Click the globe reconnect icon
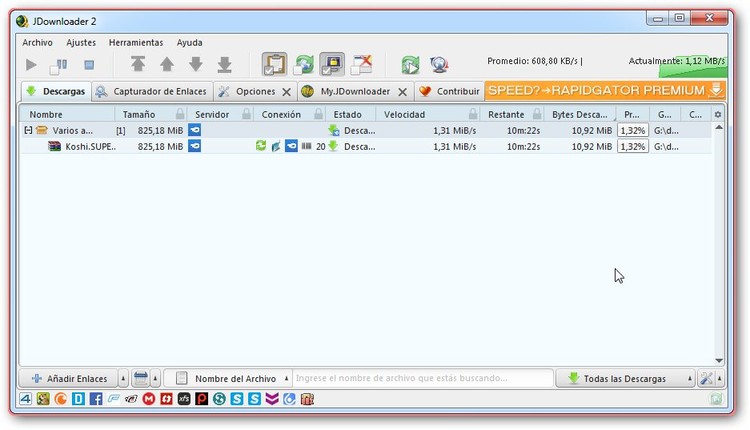Viewport: 750px width, 430px height. click(439, 65)
